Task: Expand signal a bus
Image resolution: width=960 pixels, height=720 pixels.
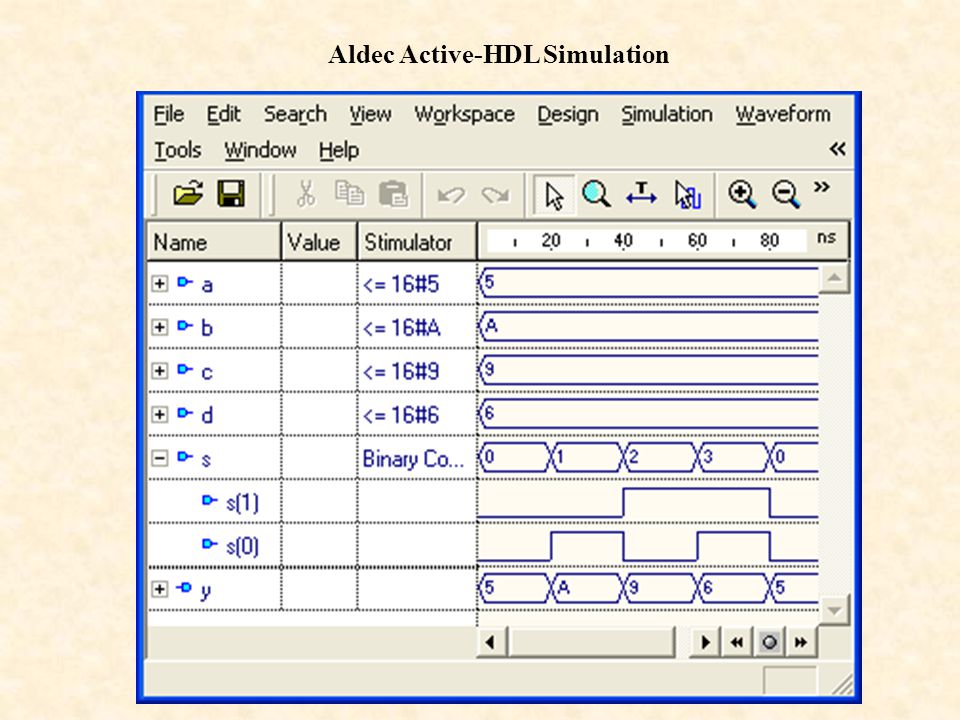Action: click(x=160, y=283)
